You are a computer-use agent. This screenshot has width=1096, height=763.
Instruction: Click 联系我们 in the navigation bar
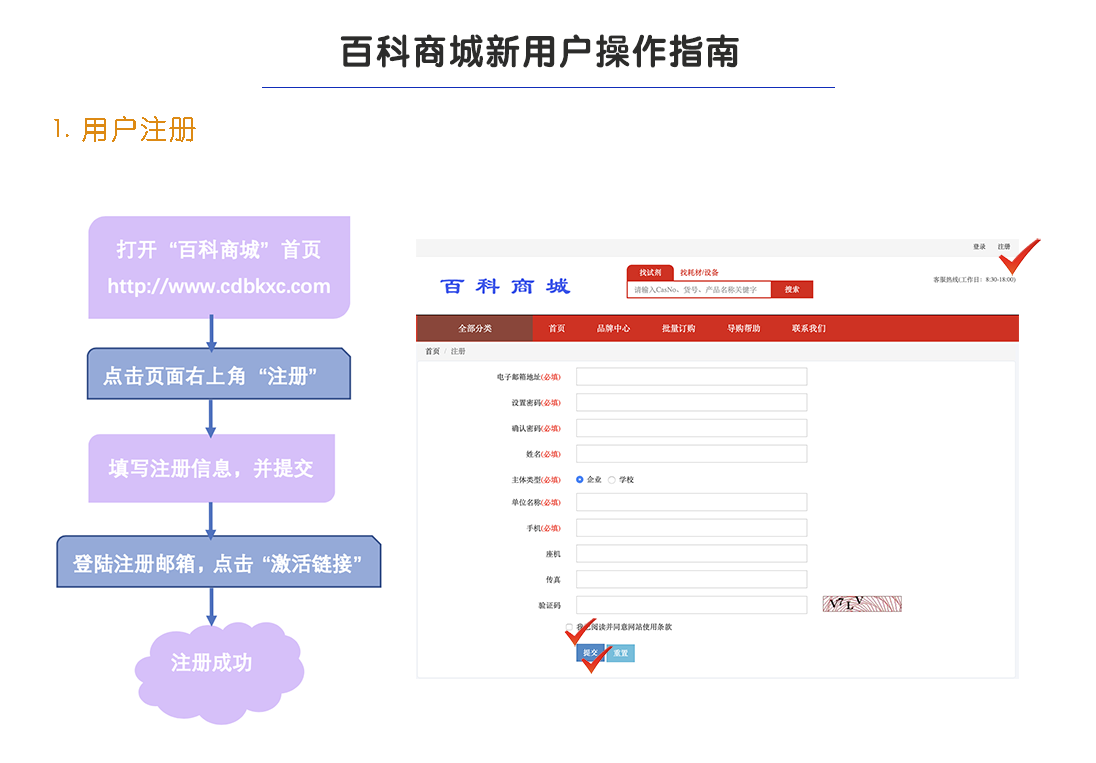[809, 329]
